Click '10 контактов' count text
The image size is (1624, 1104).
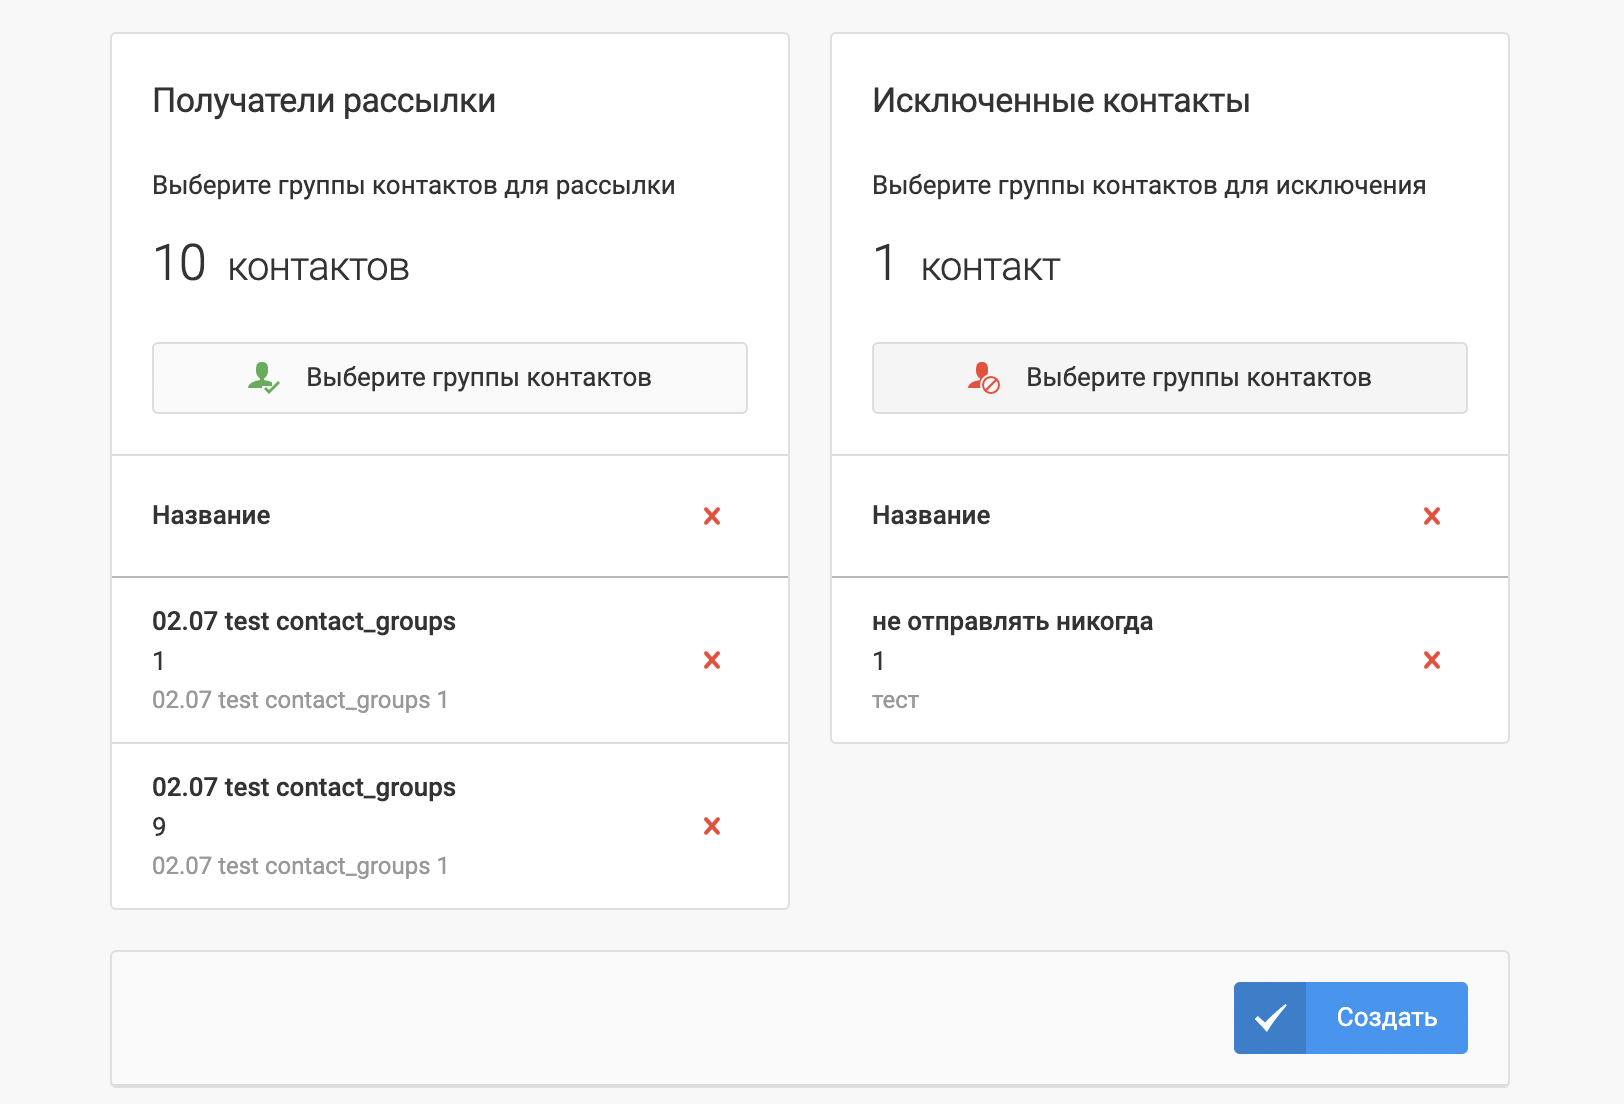point(281,264)
